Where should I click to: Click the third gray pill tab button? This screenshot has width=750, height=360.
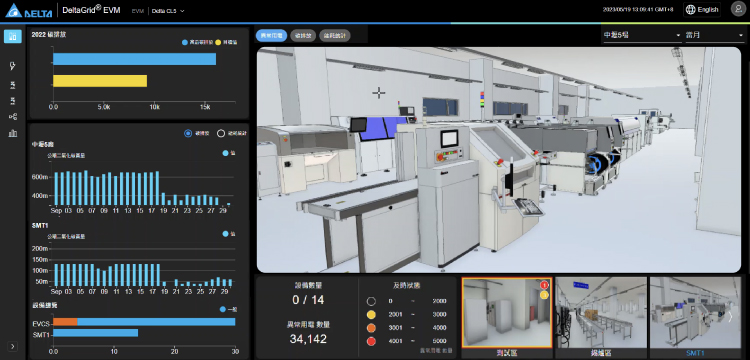point(335,35)
